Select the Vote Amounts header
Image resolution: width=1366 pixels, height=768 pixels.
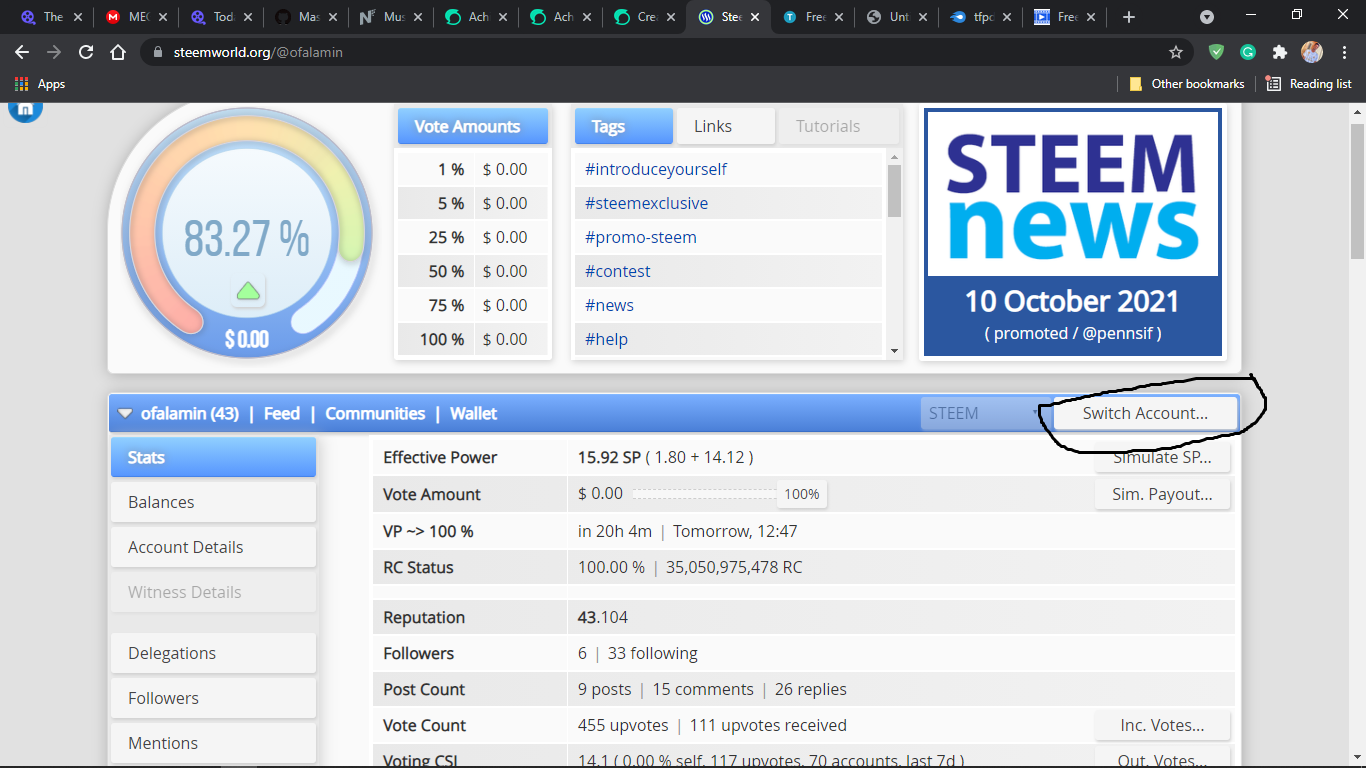pos(473,126)
